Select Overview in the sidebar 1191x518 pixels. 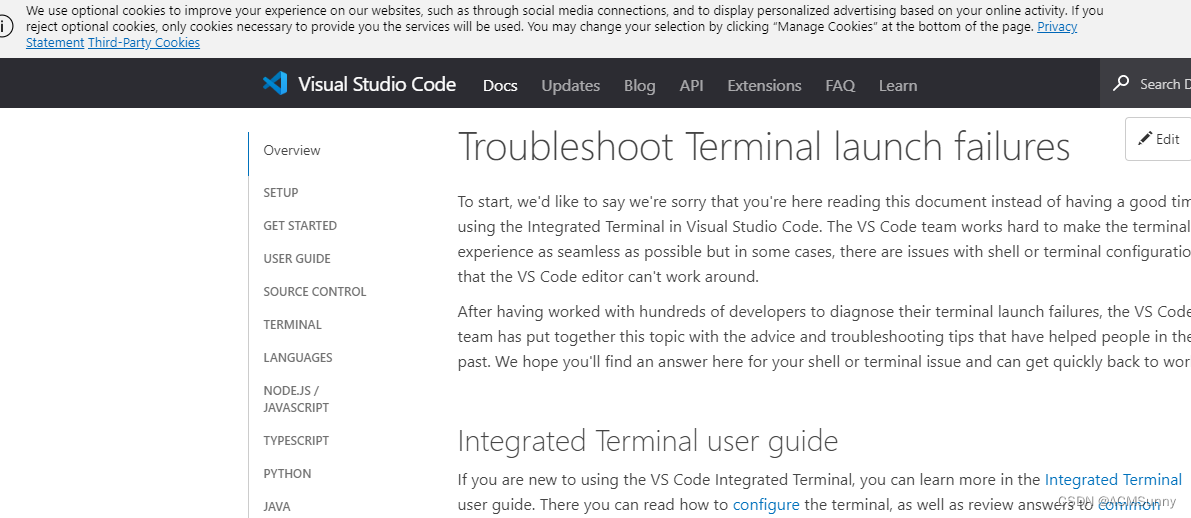pyautogui.click(x=292, y=150)
